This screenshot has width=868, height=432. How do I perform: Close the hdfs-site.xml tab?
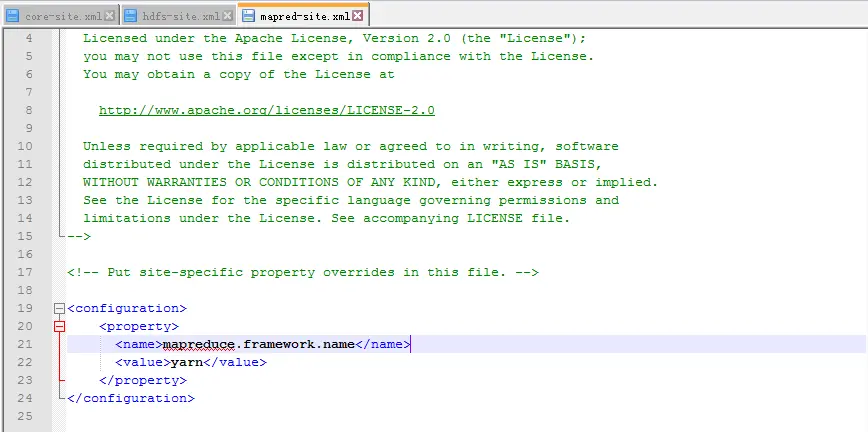(227, 16)
